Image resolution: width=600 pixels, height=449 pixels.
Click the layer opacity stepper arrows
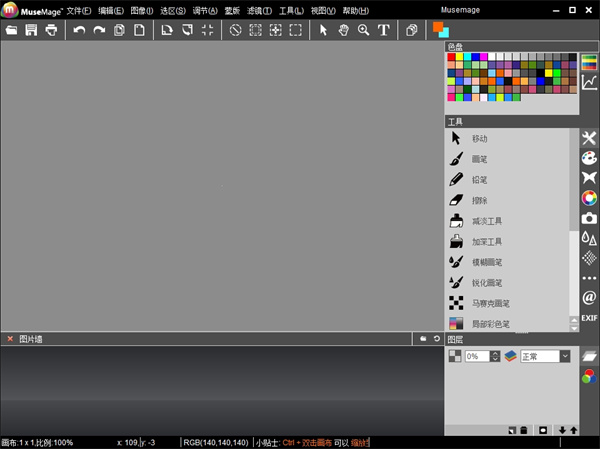[x=495, y=356]
